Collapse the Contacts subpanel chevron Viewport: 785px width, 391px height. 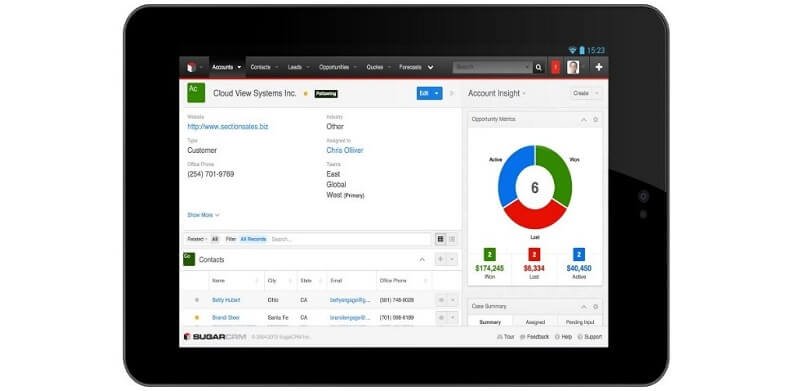click(x=422, y=259)
